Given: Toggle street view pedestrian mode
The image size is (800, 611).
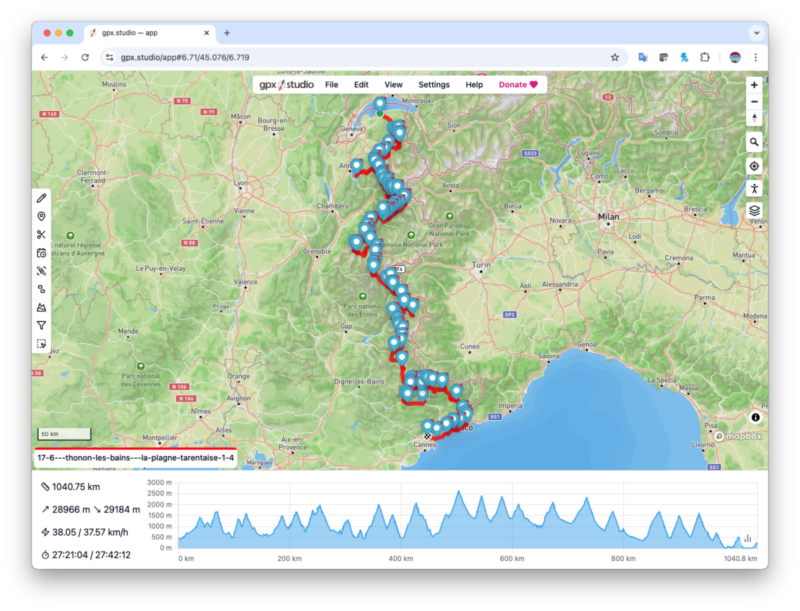Looking at the screenshot, I should [x=754, y=188].
